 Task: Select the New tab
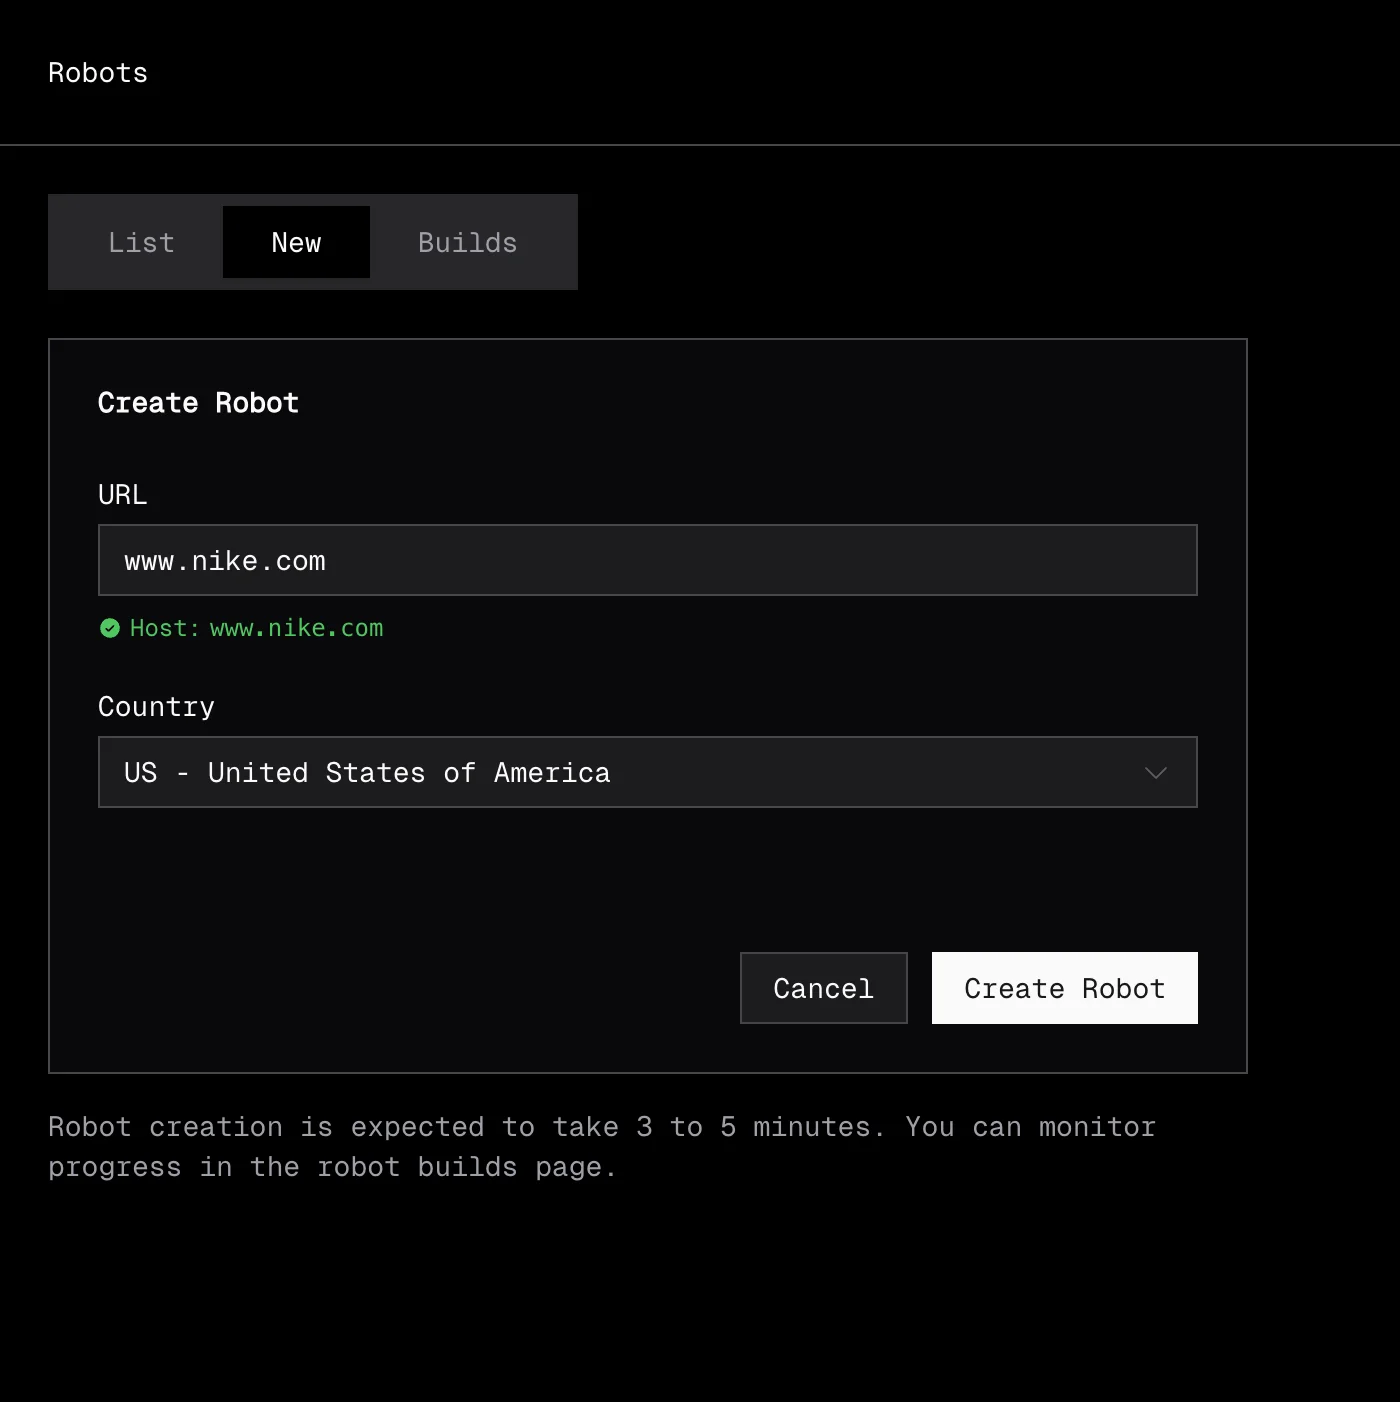point(296,243)
